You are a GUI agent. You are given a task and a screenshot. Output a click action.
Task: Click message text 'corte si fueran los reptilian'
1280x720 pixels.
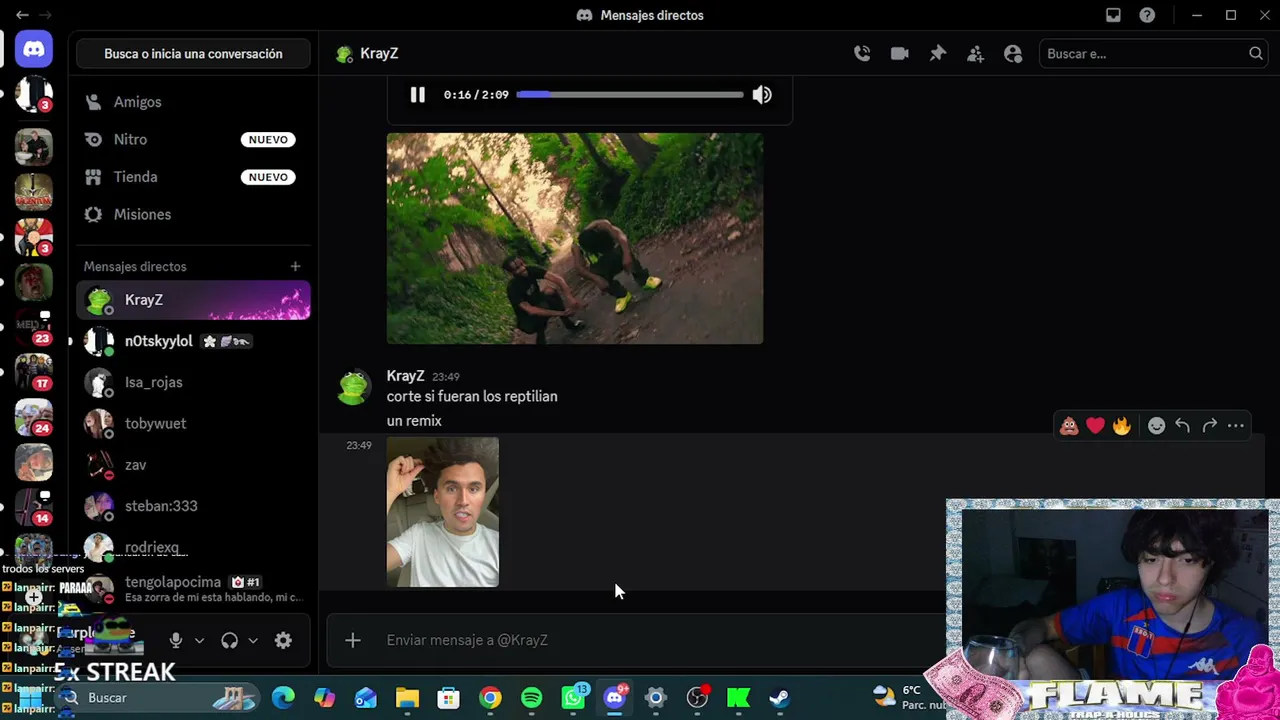tap(472, 396)
